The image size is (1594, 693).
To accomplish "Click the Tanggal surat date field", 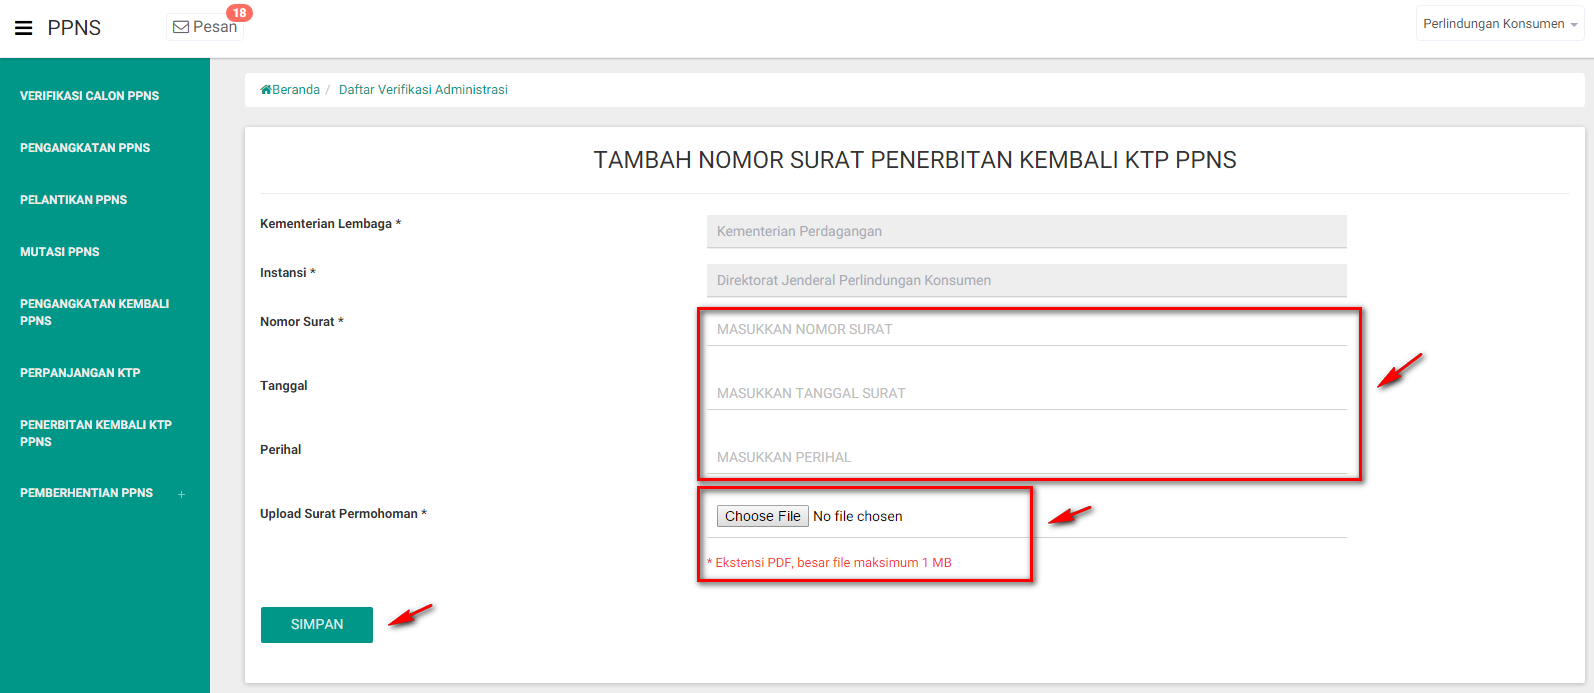I will [x=1026, y=393].
